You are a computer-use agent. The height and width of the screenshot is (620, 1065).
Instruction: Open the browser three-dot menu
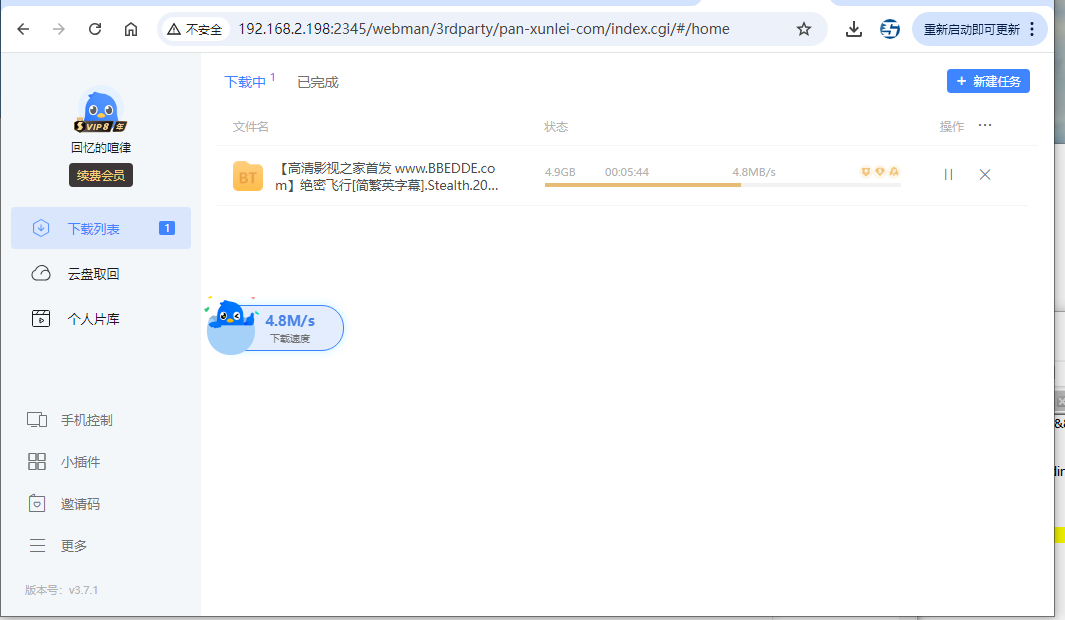point(1032,29)
